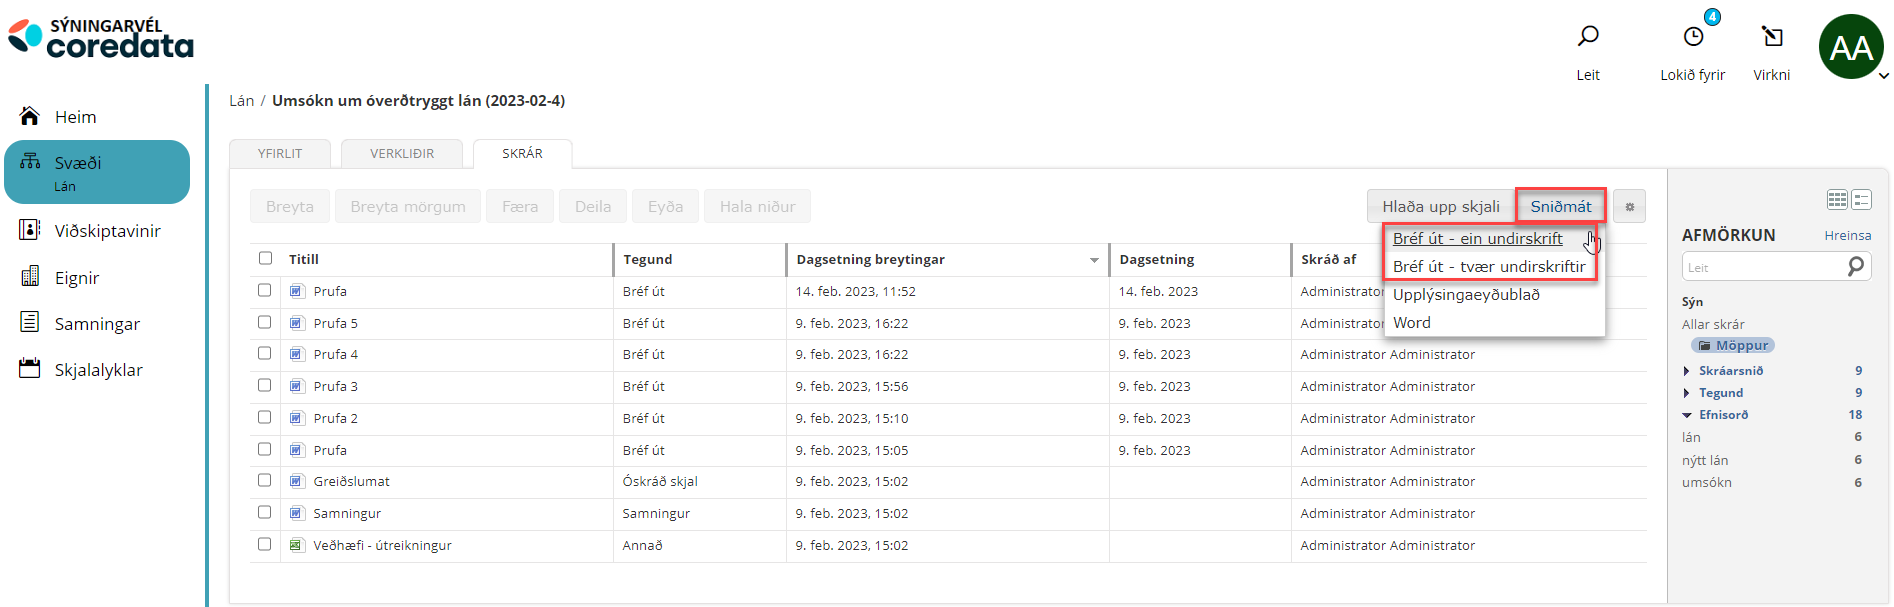Tick the checkbox for Prufa 5
The width and height of the screenshot is (1894, 607).
coord(265,322)
